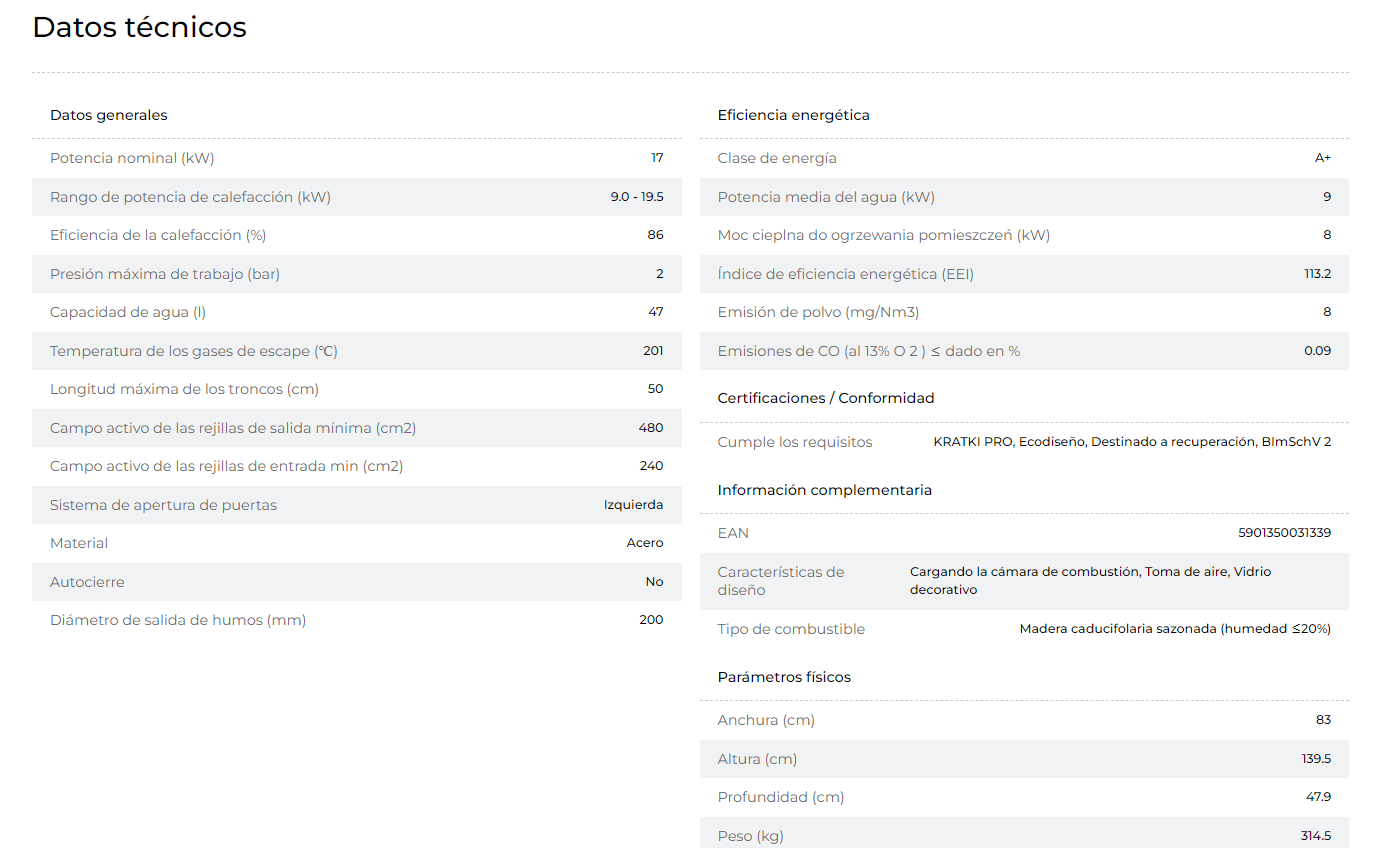Click 'Peso (kg)' label

pyautogui.click(x=751, y=836)
